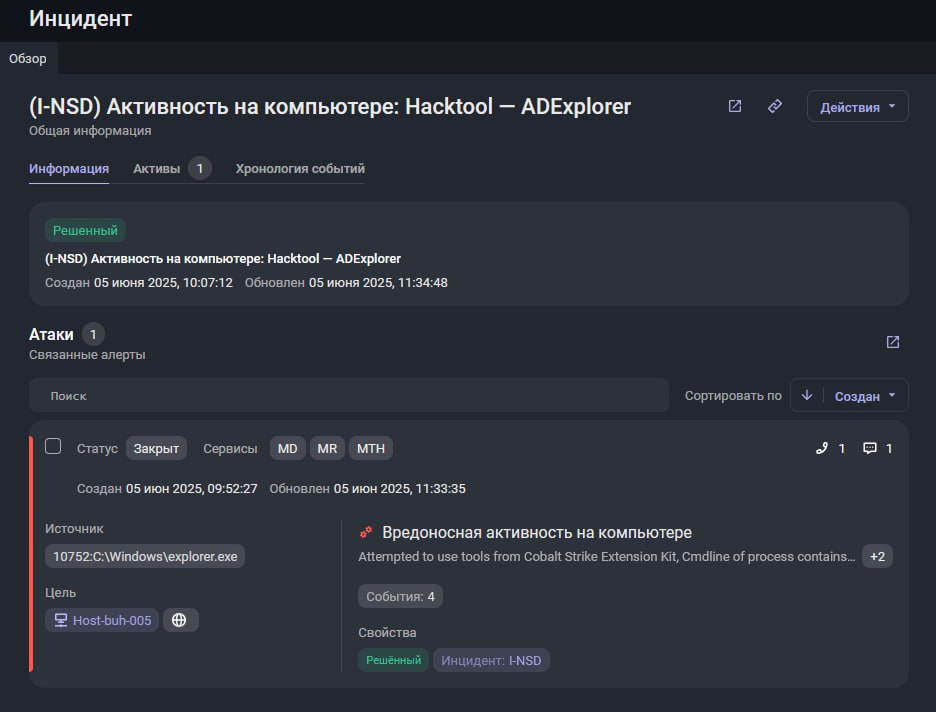Click the red malicious activity icon

366,533
